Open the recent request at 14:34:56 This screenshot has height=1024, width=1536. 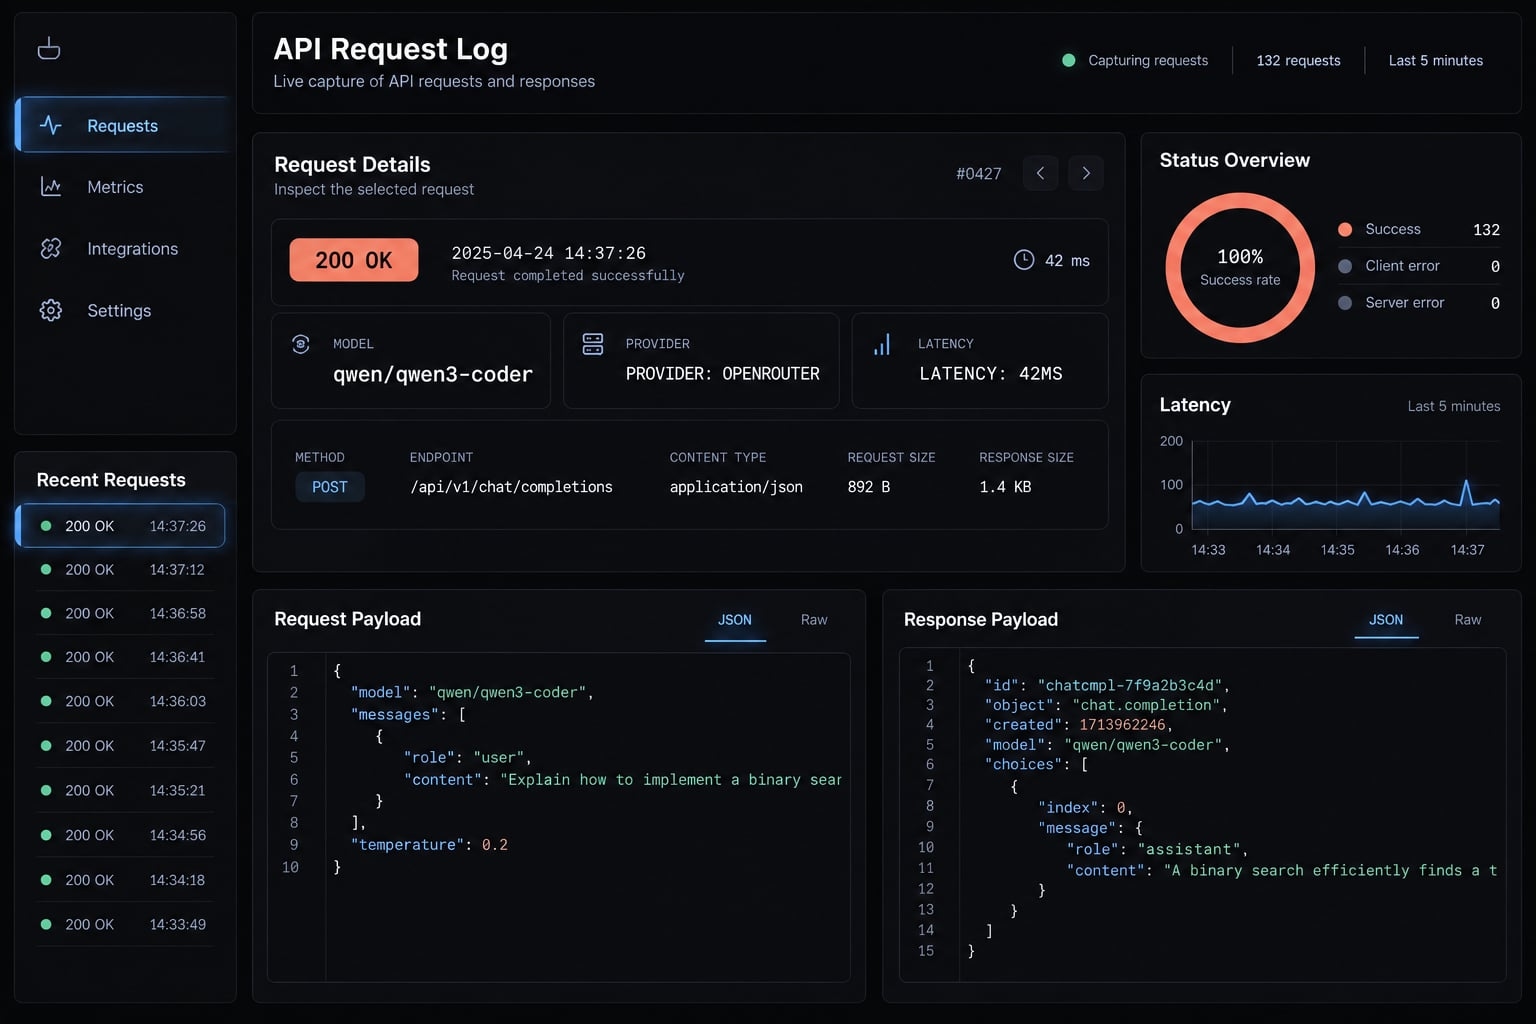coord(125,835)
